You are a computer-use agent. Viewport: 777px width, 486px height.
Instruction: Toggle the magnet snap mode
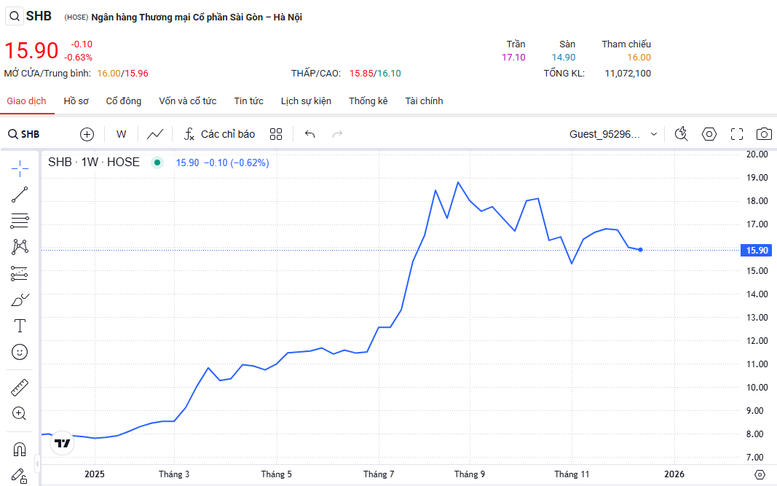(x=19, y=449)
